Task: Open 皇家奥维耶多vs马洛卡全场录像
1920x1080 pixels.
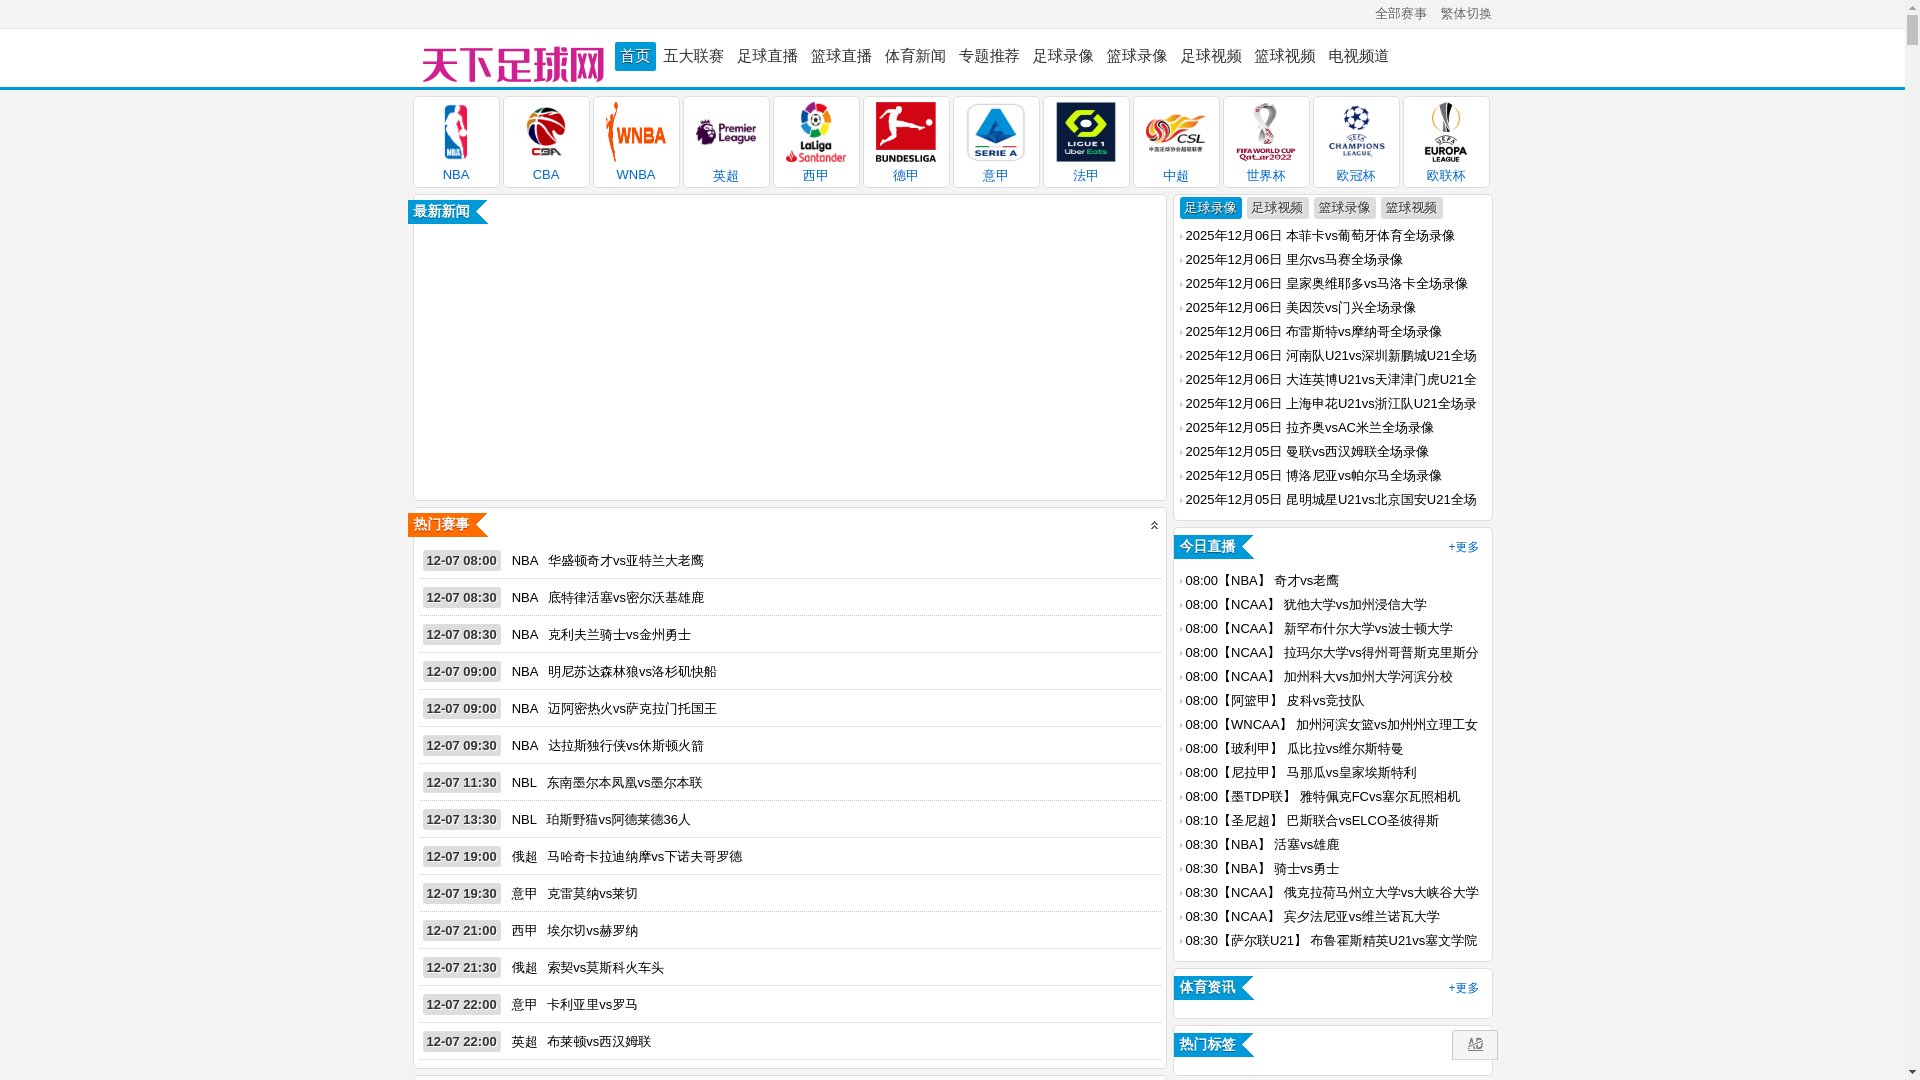Action: tap(1326, 284)
